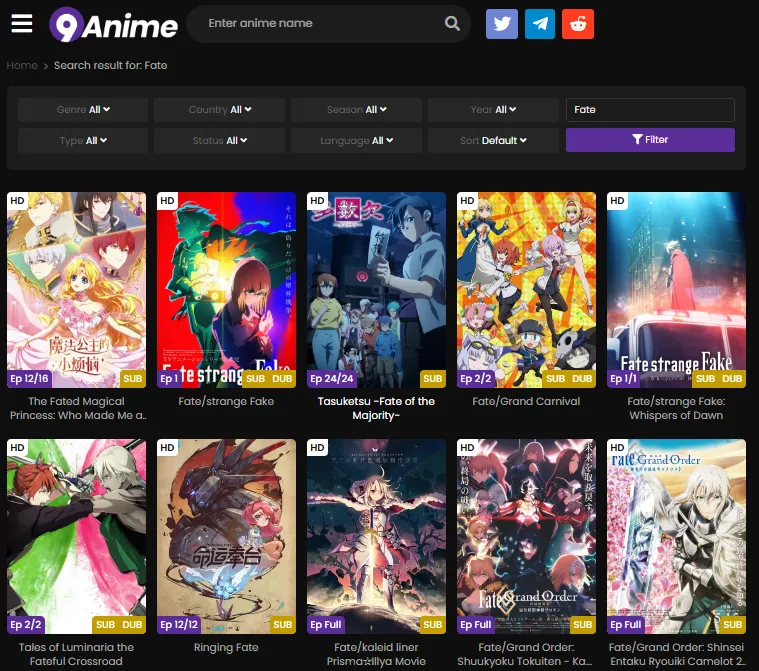Viewport: 759px width, 671px height.
Task: Click the search magnifier icon
Action: [x=452, y=24]
